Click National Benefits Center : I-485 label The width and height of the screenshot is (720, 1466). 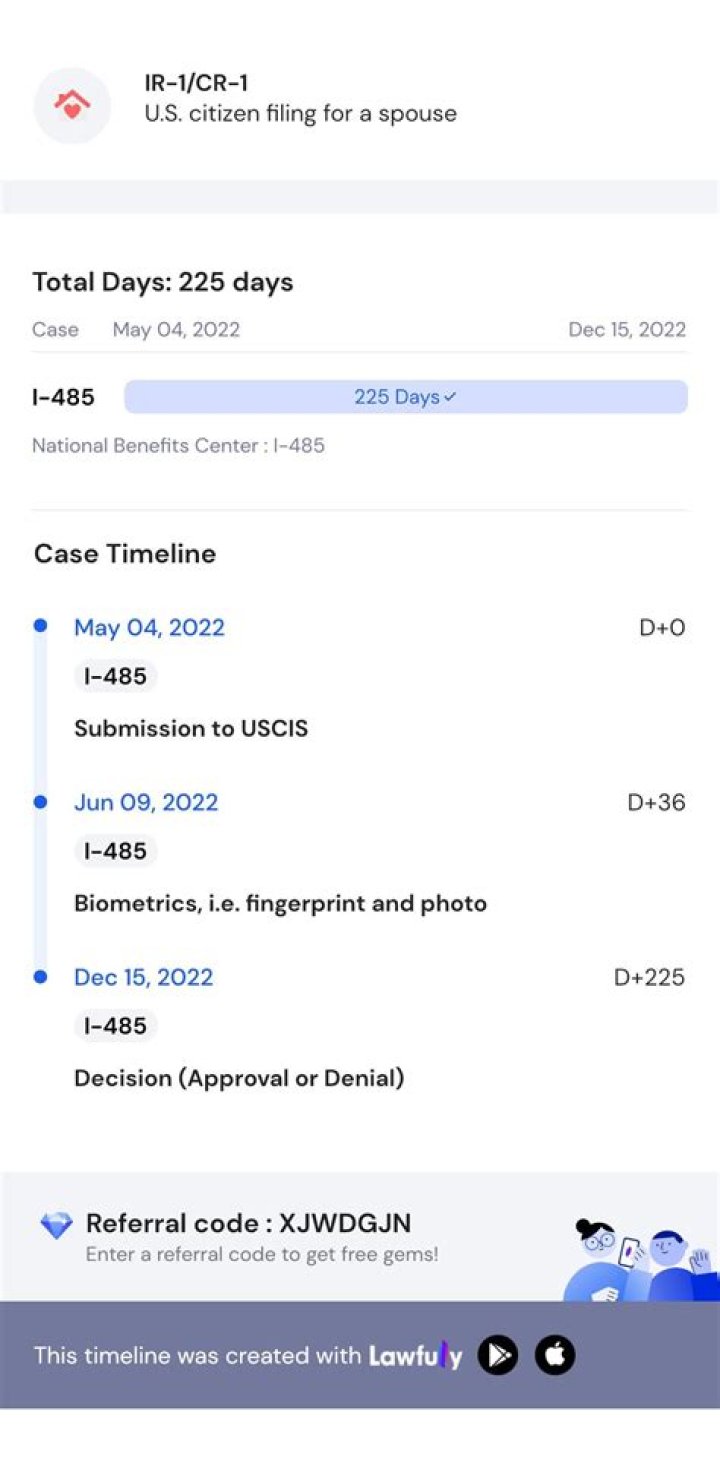(x=178, y=446)
